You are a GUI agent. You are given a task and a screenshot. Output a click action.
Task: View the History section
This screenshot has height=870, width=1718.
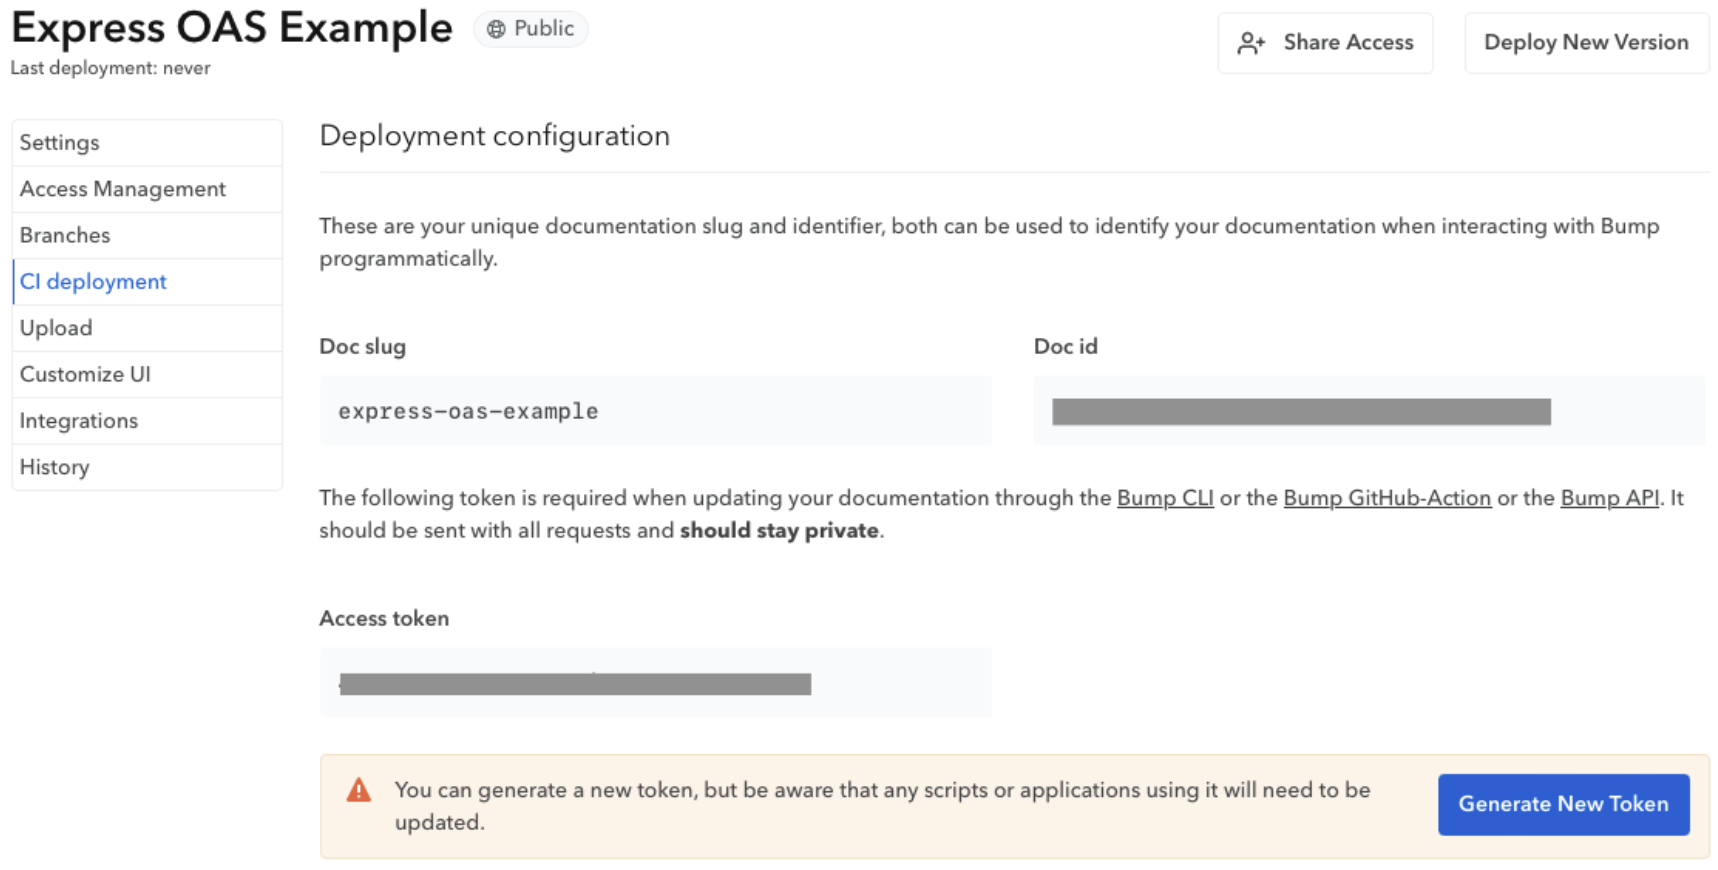54,466
